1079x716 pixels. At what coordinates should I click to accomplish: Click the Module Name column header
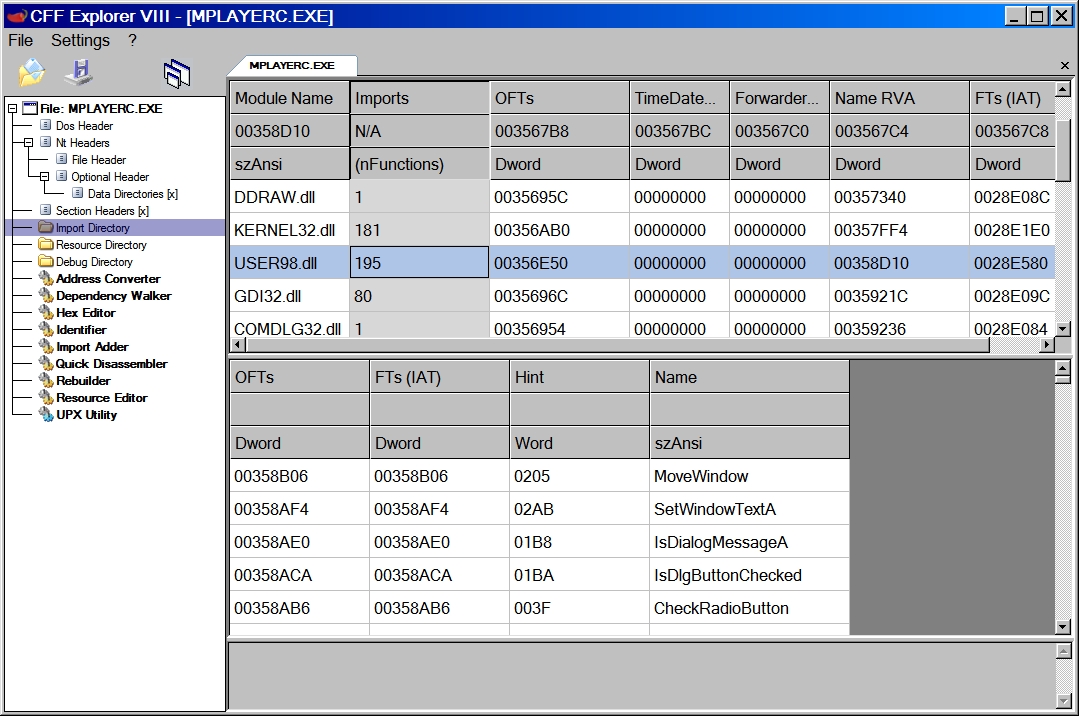click(290, 98)
